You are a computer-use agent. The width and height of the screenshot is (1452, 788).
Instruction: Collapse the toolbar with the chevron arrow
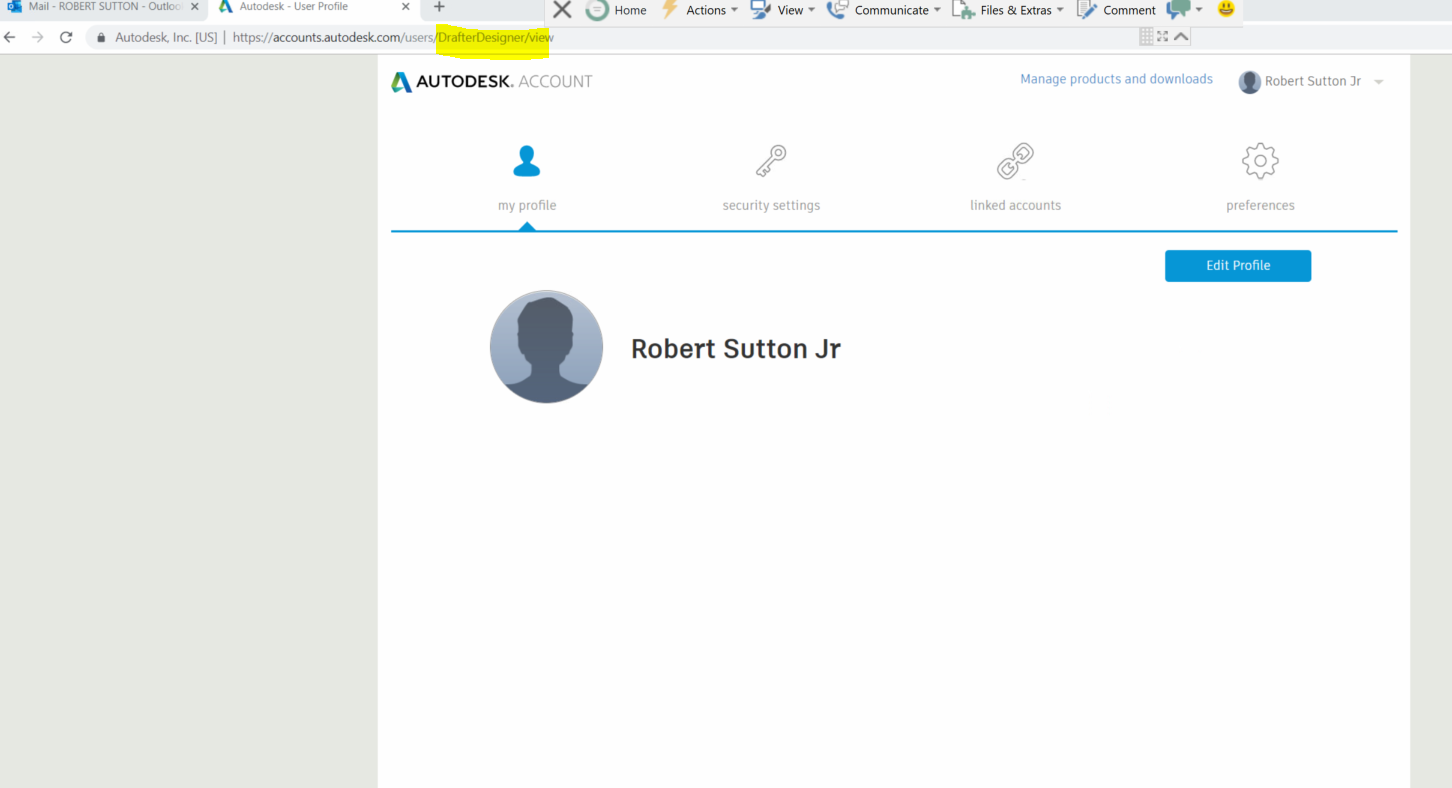1181,35
